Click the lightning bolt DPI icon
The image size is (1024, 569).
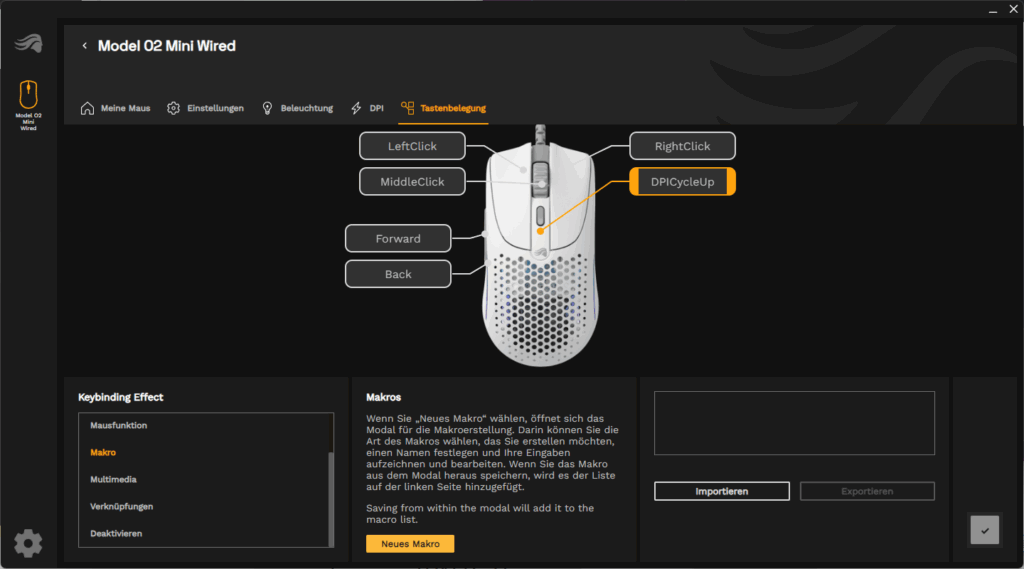click(356, 108)
